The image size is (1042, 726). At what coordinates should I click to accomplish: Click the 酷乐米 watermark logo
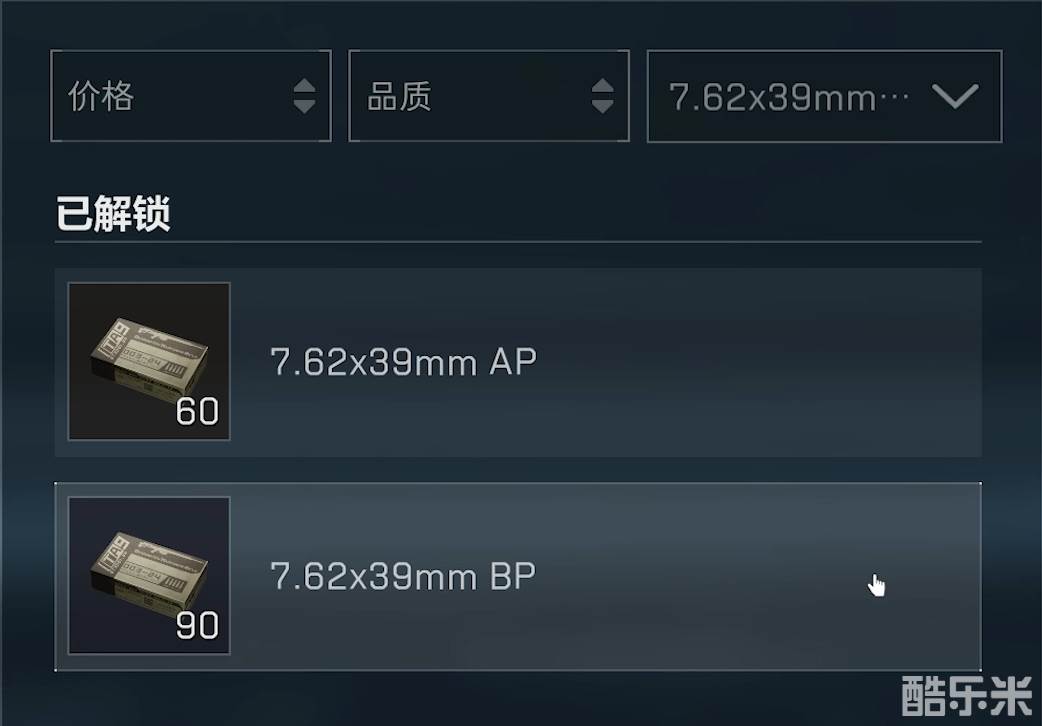pos(967,697)
